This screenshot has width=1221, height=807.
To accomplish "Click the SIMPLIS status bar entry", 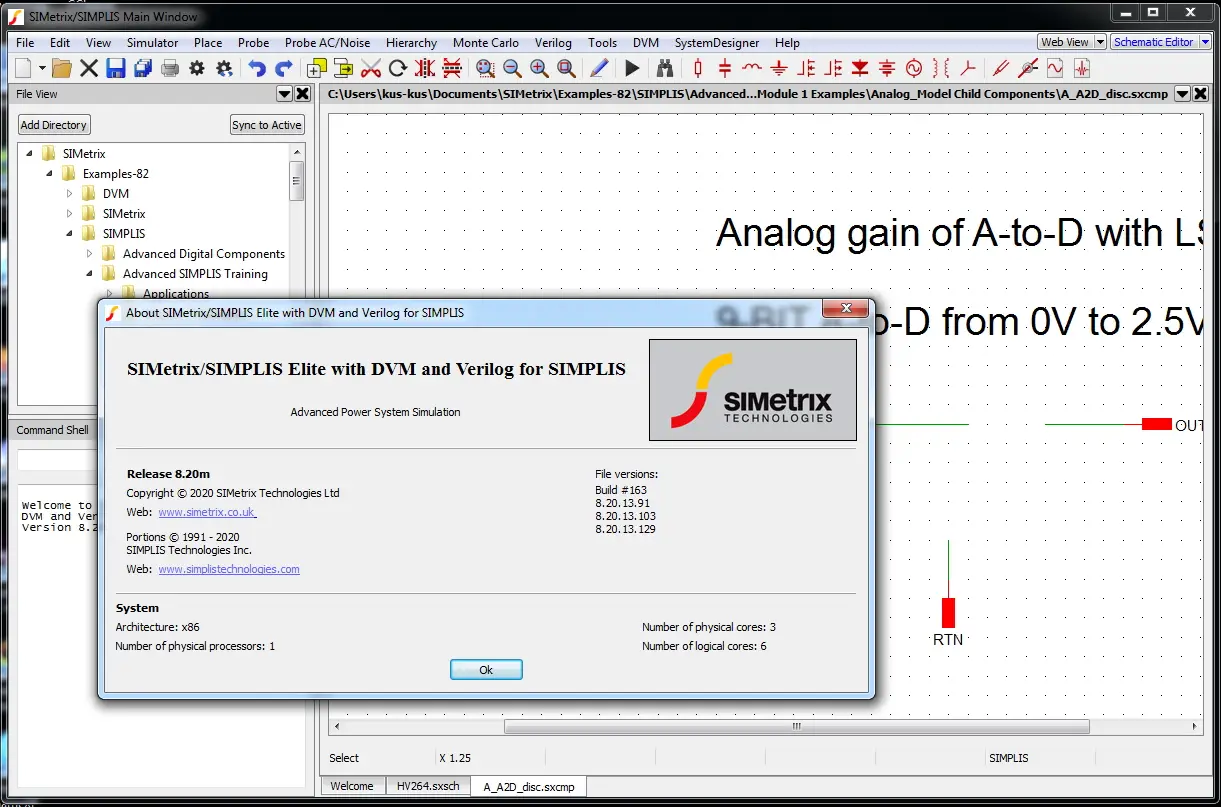I will [x=1008, y=758].
